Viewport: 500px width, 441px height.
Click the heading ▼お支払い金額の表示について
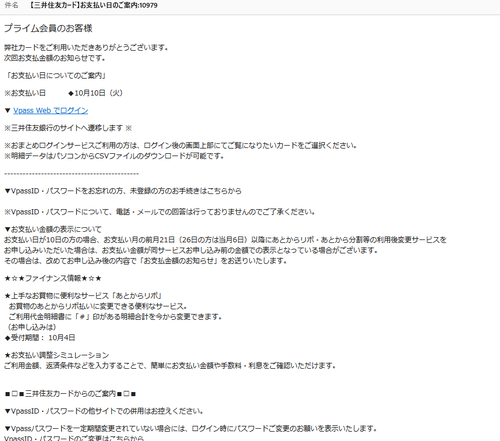pyautogui.click(x=53, y=229)
